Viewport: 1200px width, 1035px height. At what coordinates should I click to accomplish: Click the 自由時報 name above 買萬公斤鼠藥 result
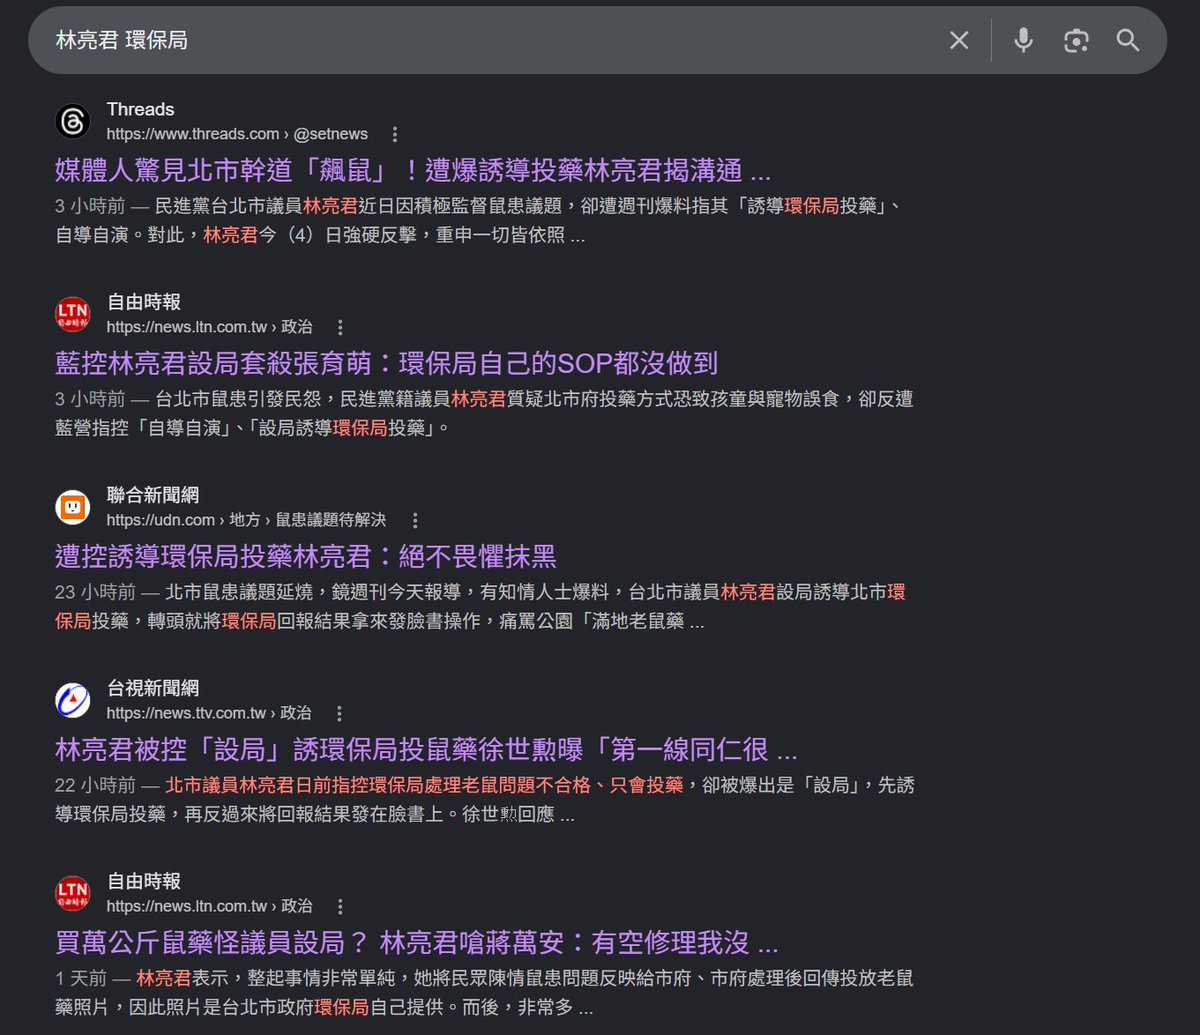[144, 881]
